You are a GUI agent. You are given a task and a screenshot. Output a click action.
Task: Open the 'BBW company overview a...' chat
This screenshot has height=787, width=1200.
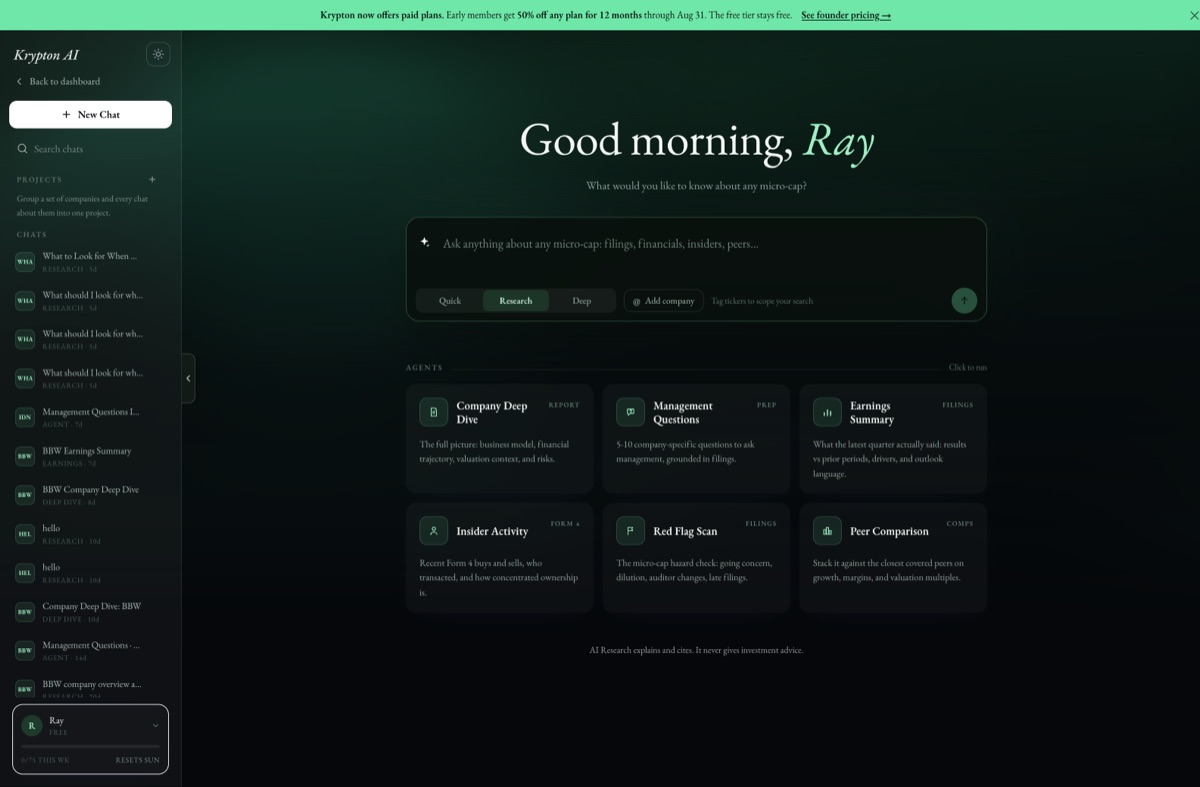pyautogui.click(x=90, y=688)
